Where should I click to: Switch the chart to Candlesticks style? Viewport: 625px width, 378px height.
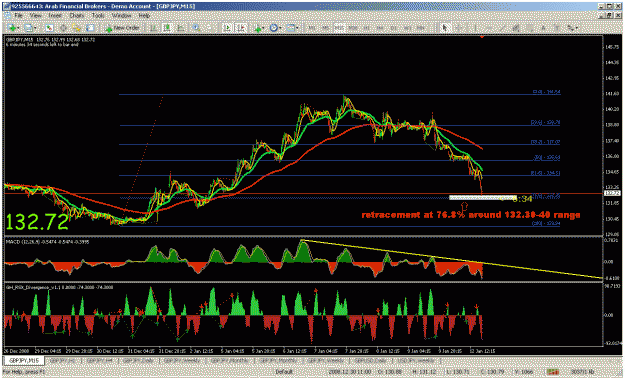[167, 28]
